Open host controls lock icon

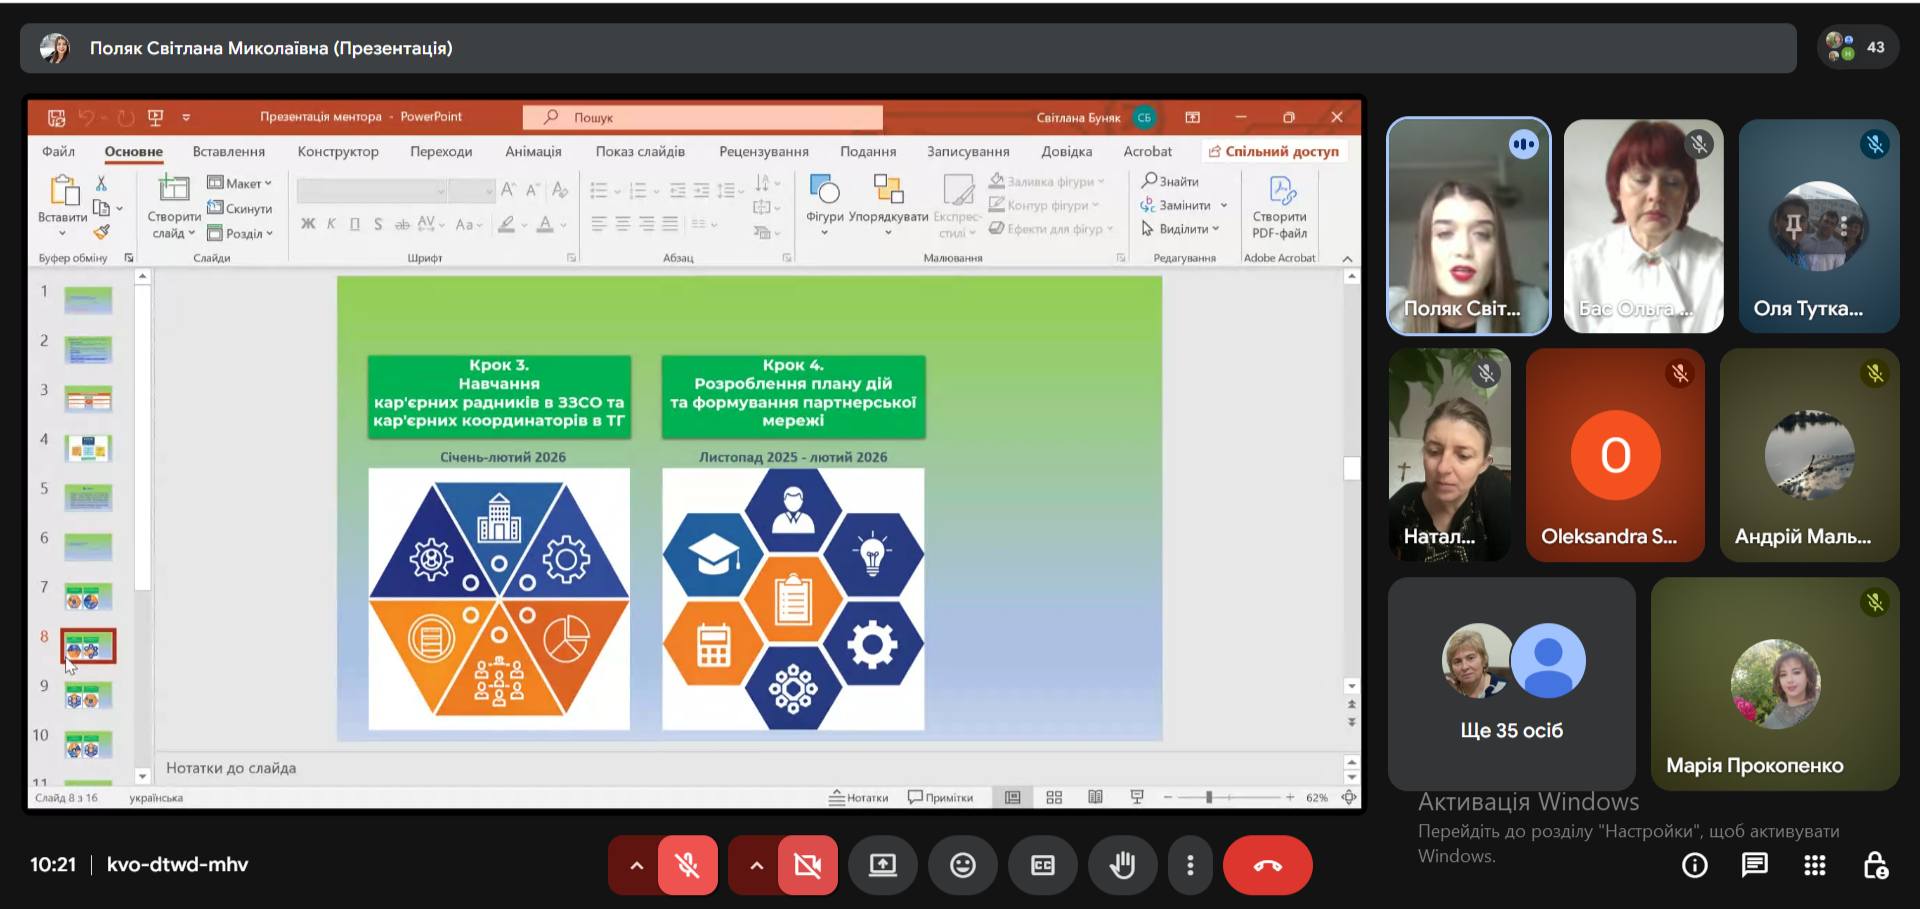1875,865
